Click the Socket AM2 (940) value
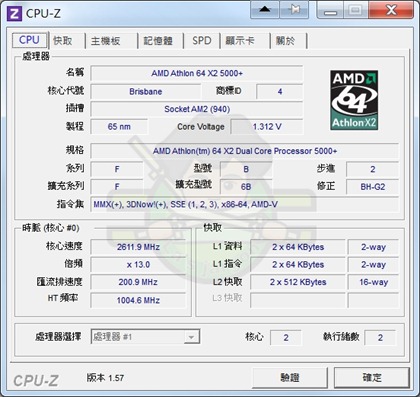Viewport: 420px width, 397px height. click(197, 109)
